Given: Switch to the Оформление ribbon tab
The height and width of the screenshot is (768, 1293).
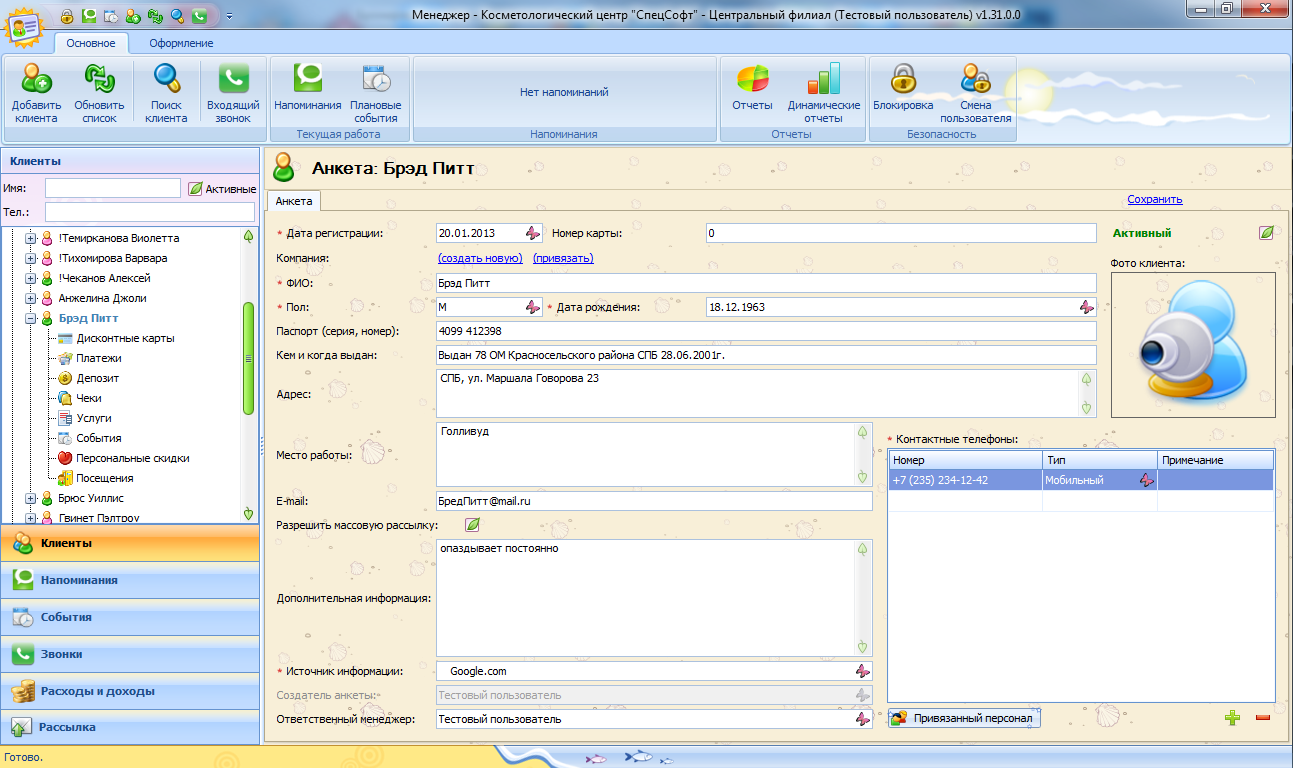Looking at the screenshot, I should click(181, 43).
